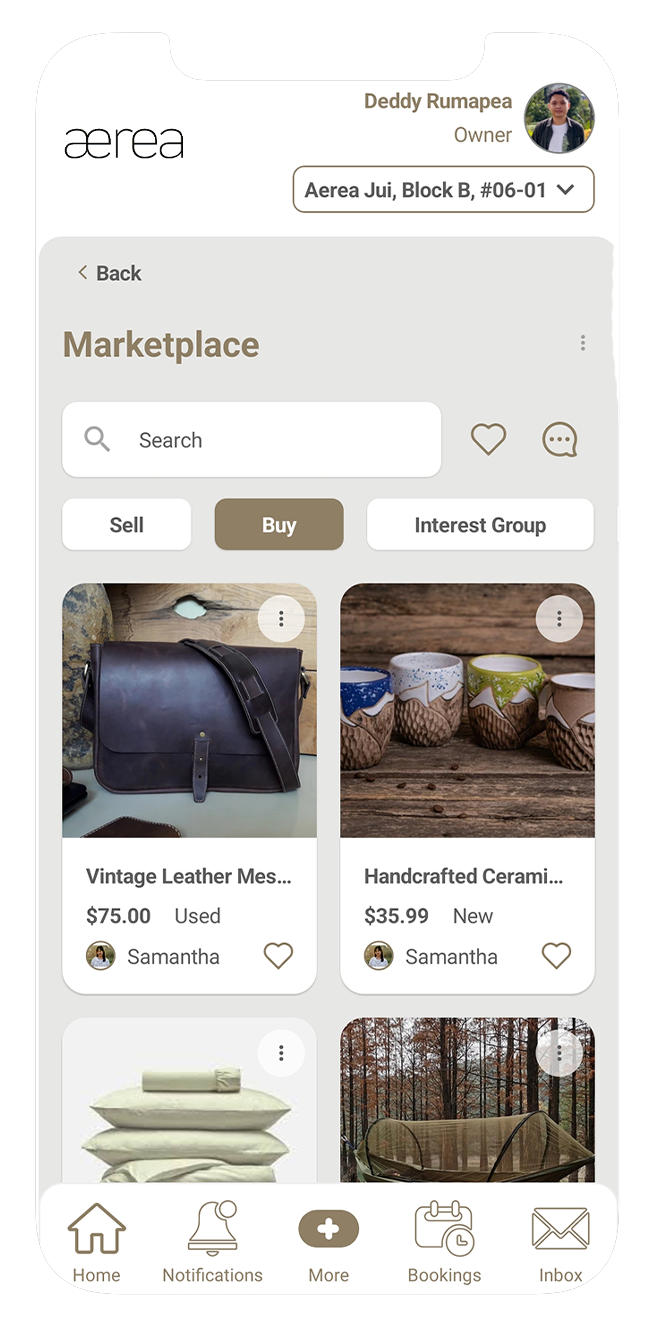The height and width of the screenshot is (1326, 656).
Task: Open the Marketplace overflow menu dots
Action: click(583, 343)
